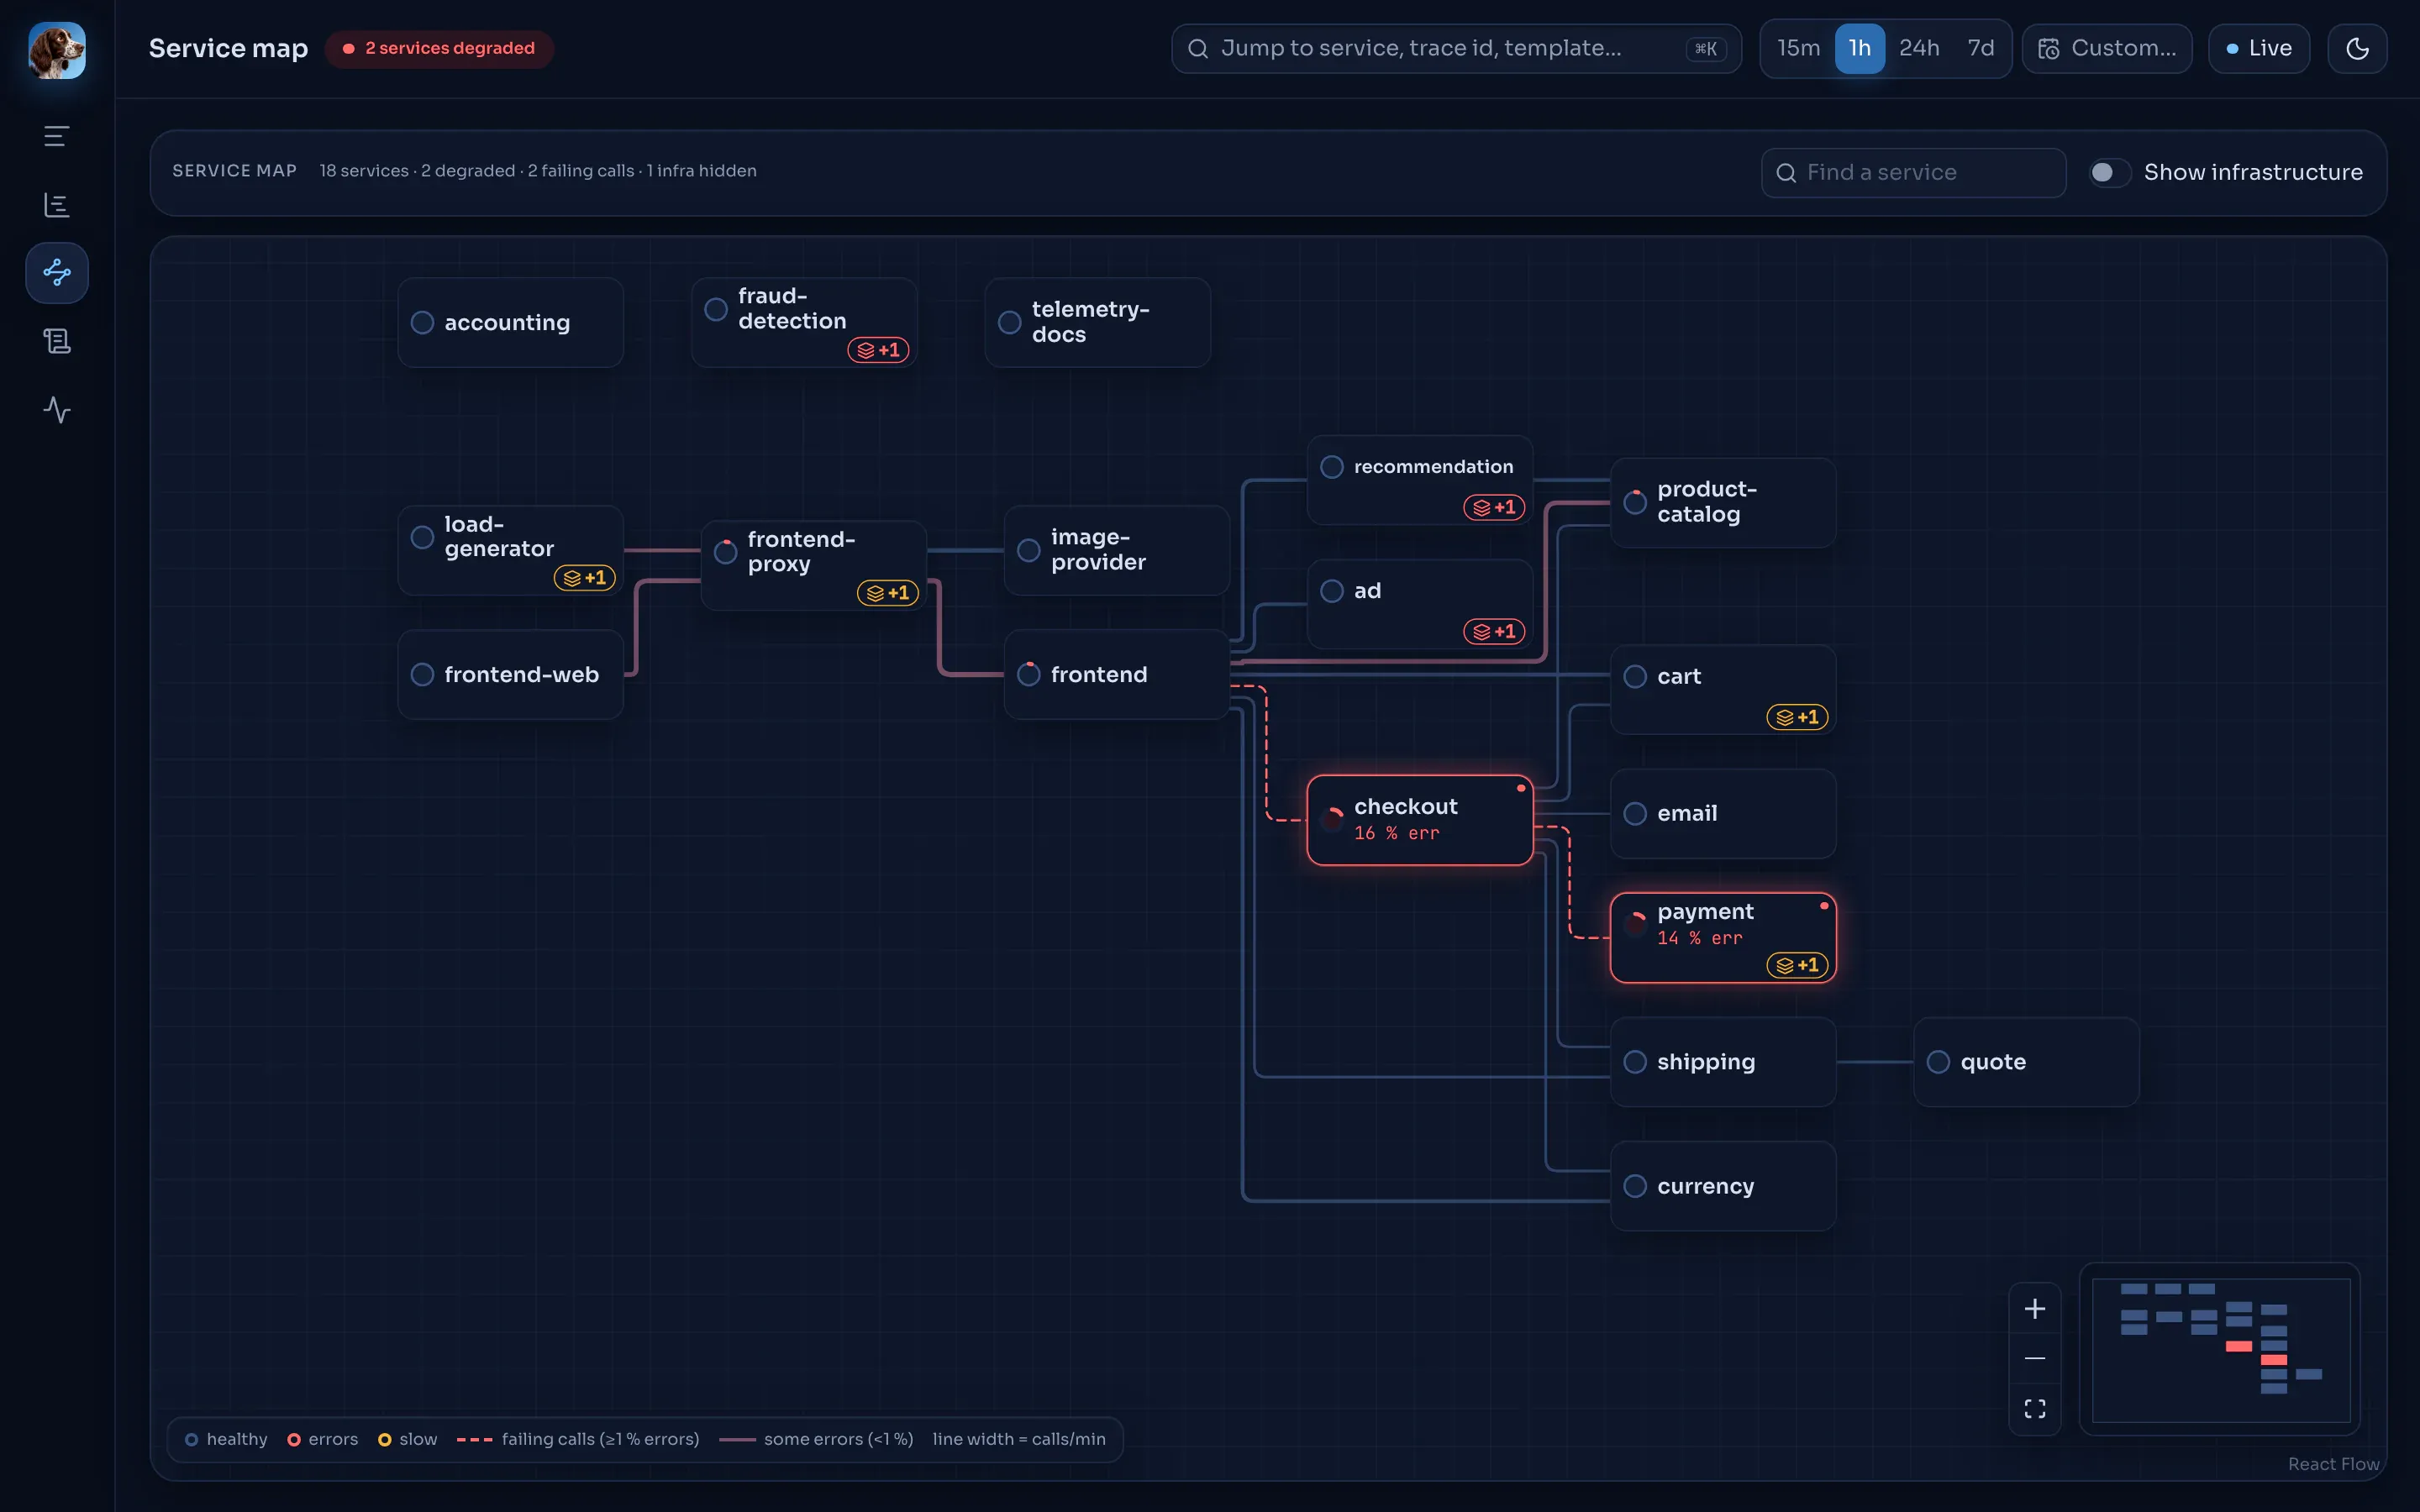Select the service map icon in sidebar
This screenshot has width=2420, height=1512.
click(57, 272)
